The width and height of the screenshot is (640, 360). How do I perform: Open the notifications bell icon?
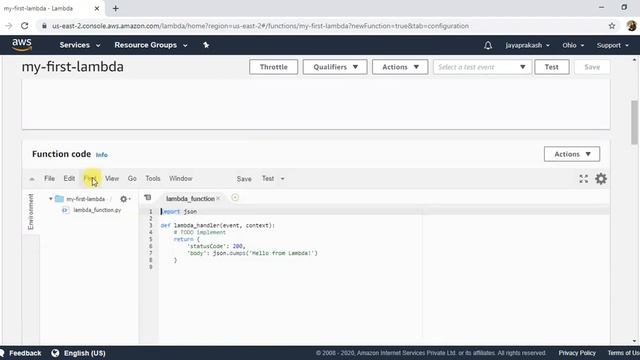coord(488,45)
